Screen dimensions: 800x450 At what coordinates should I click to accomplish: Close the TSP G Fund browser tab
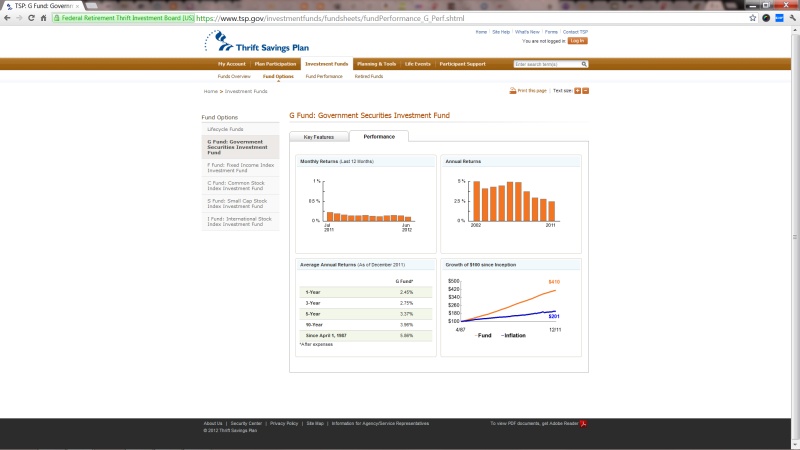coord(78,6)
